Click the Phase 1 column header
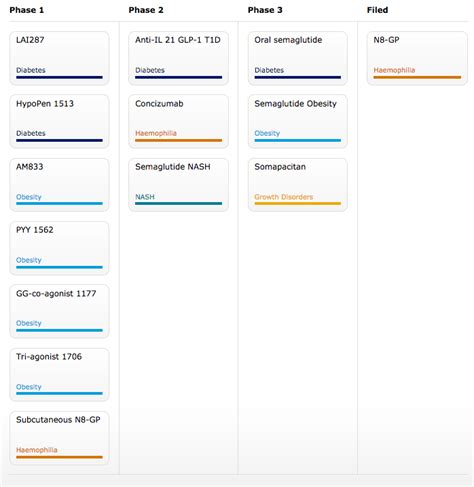Screen dimensions: 474x487 tap(27, 10)
